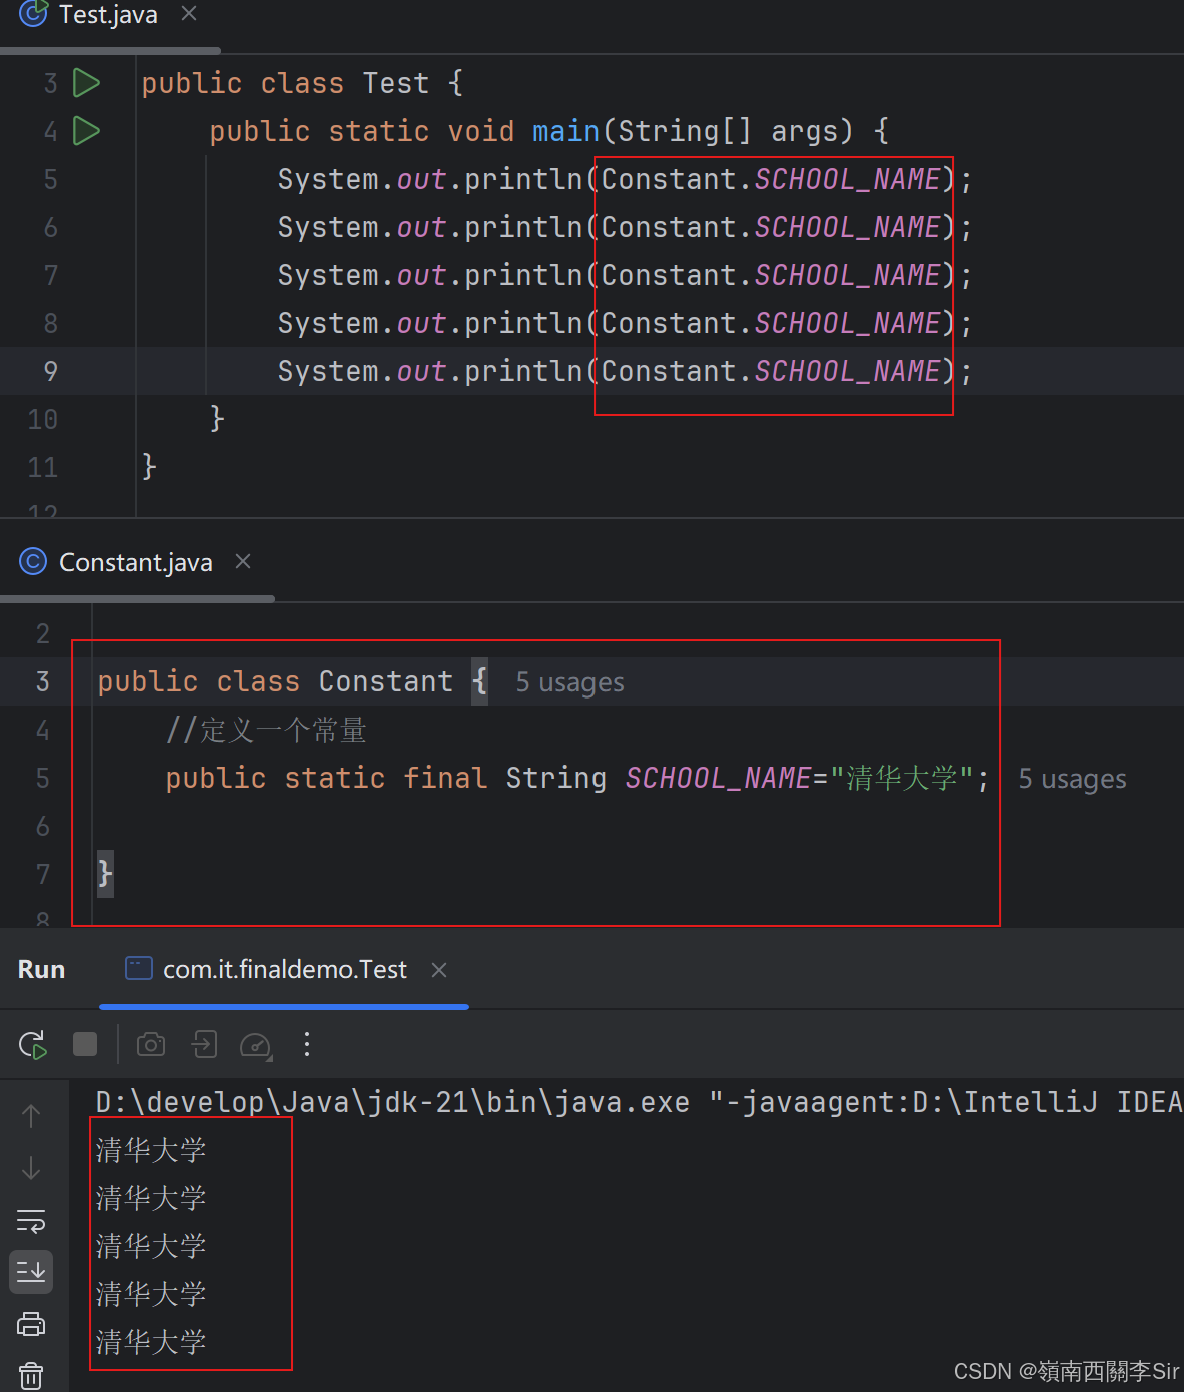Click the up arrow in console gutter

tap(31, 1113)
